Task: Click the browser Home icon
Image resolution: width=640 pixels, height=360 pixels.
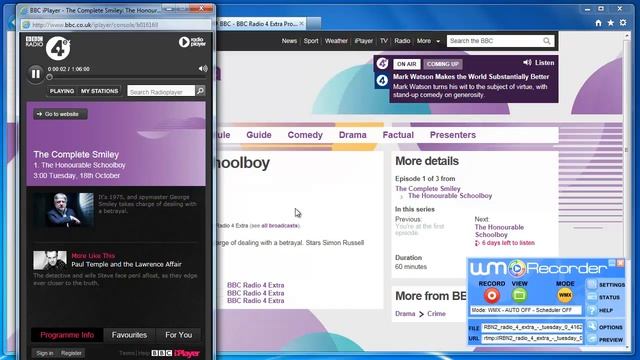Action: tap(598, 23)
